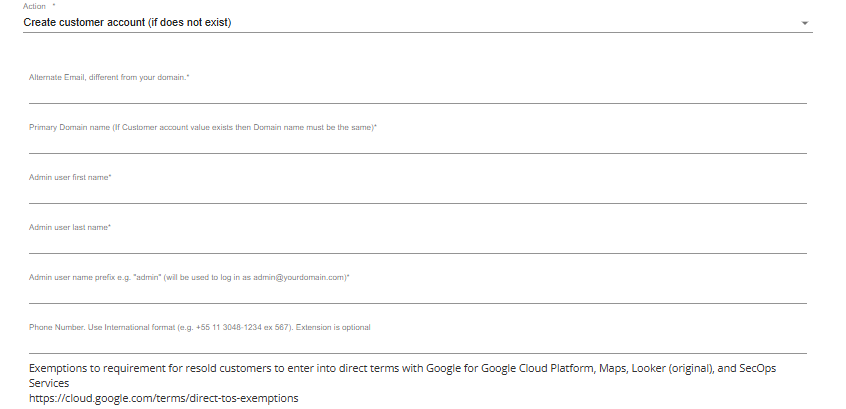Viewport: 846px width, 409px height.
Task: Focus the Primary Domain name input field
Action: point(418,143)
